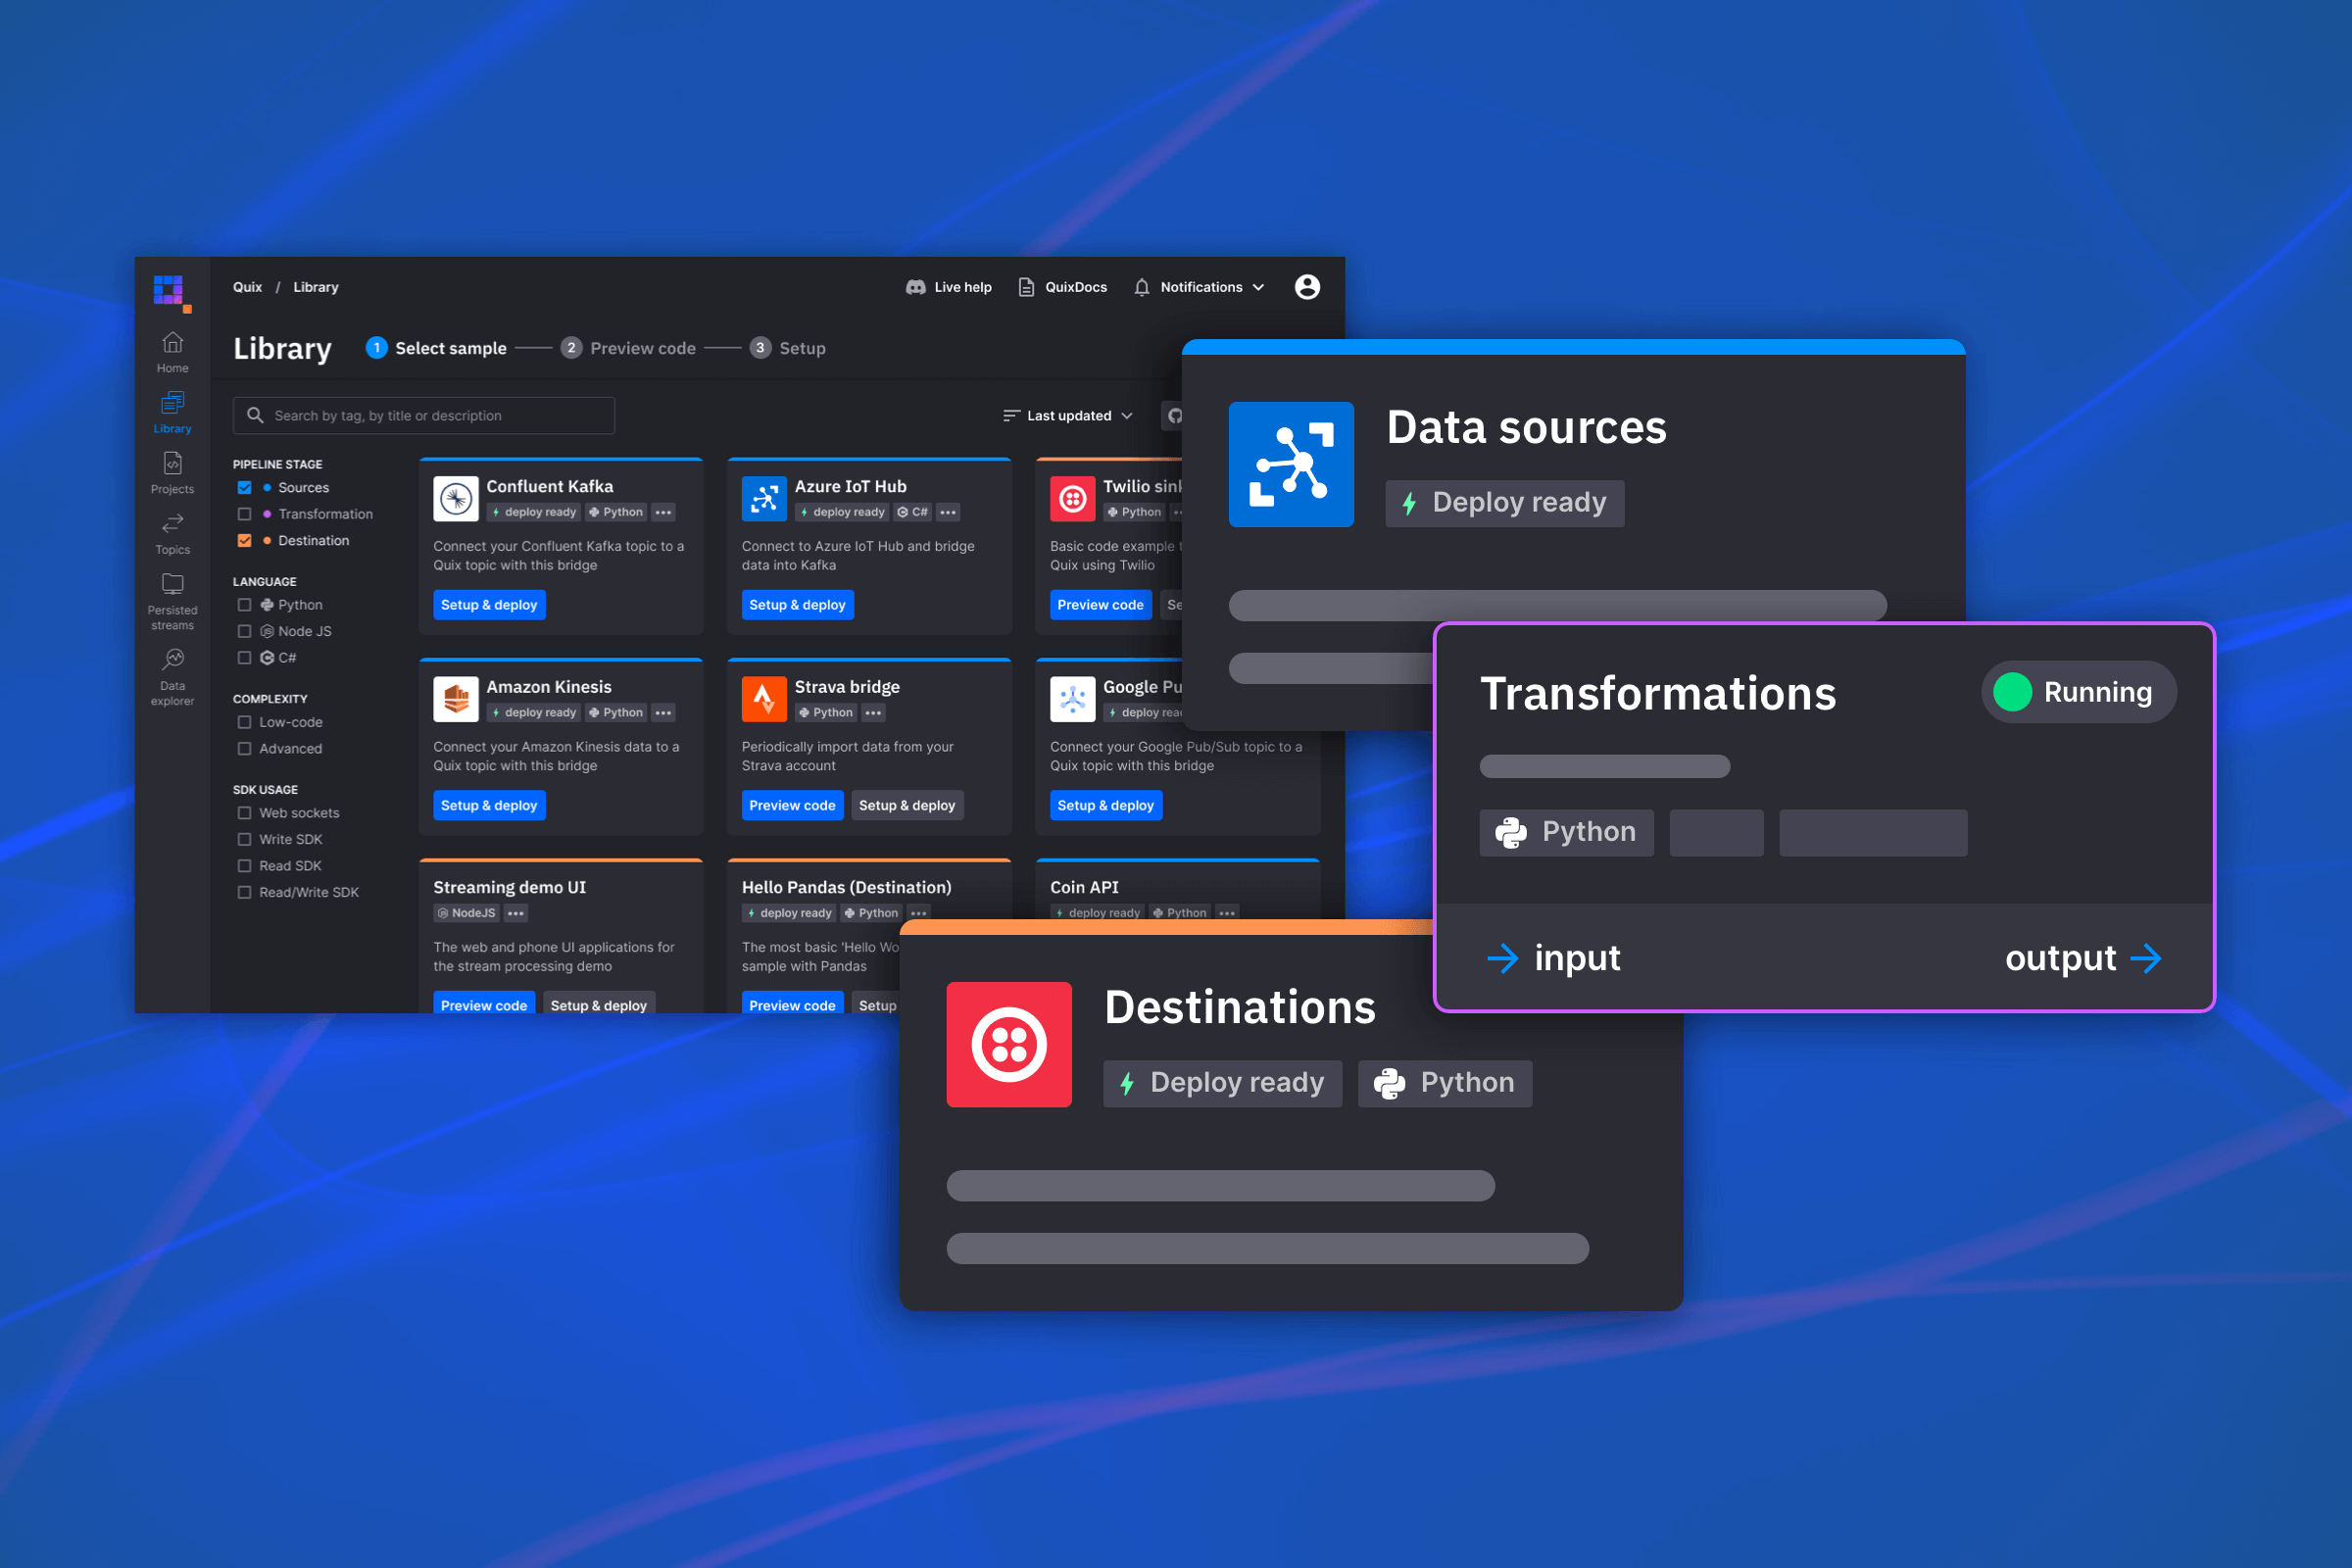Click the Library breadcrumb

point(316,287)
